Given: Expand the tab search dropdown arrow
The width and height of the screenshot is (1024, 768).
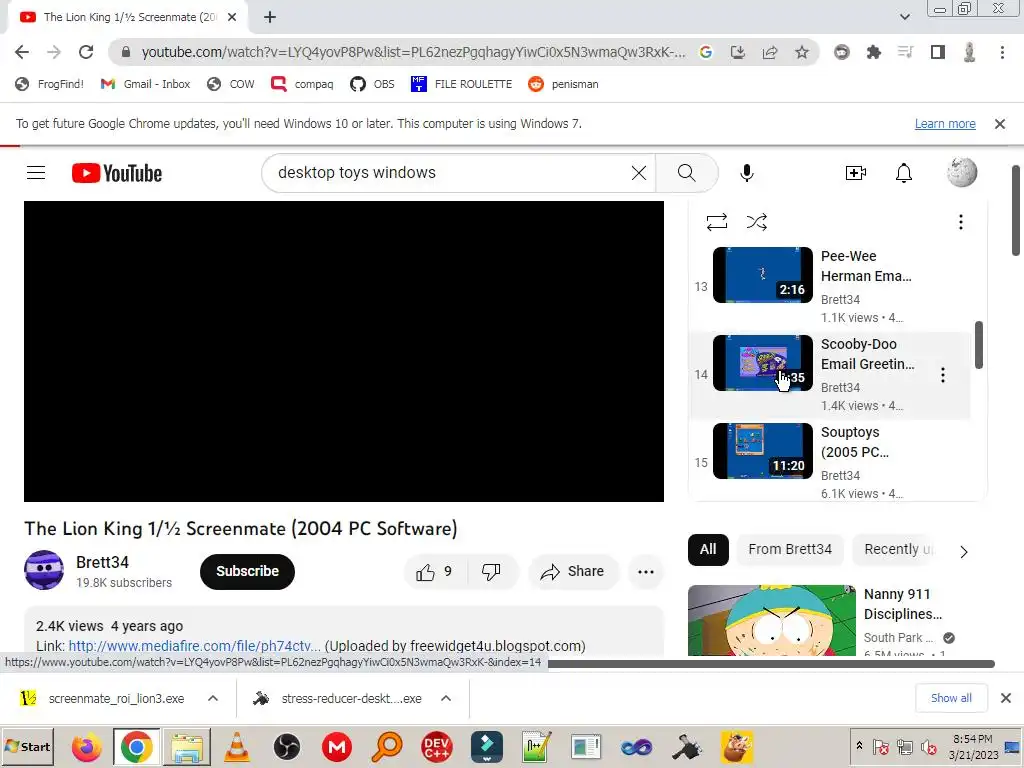Looking at the screenshot, I should (x=904, y=18).
